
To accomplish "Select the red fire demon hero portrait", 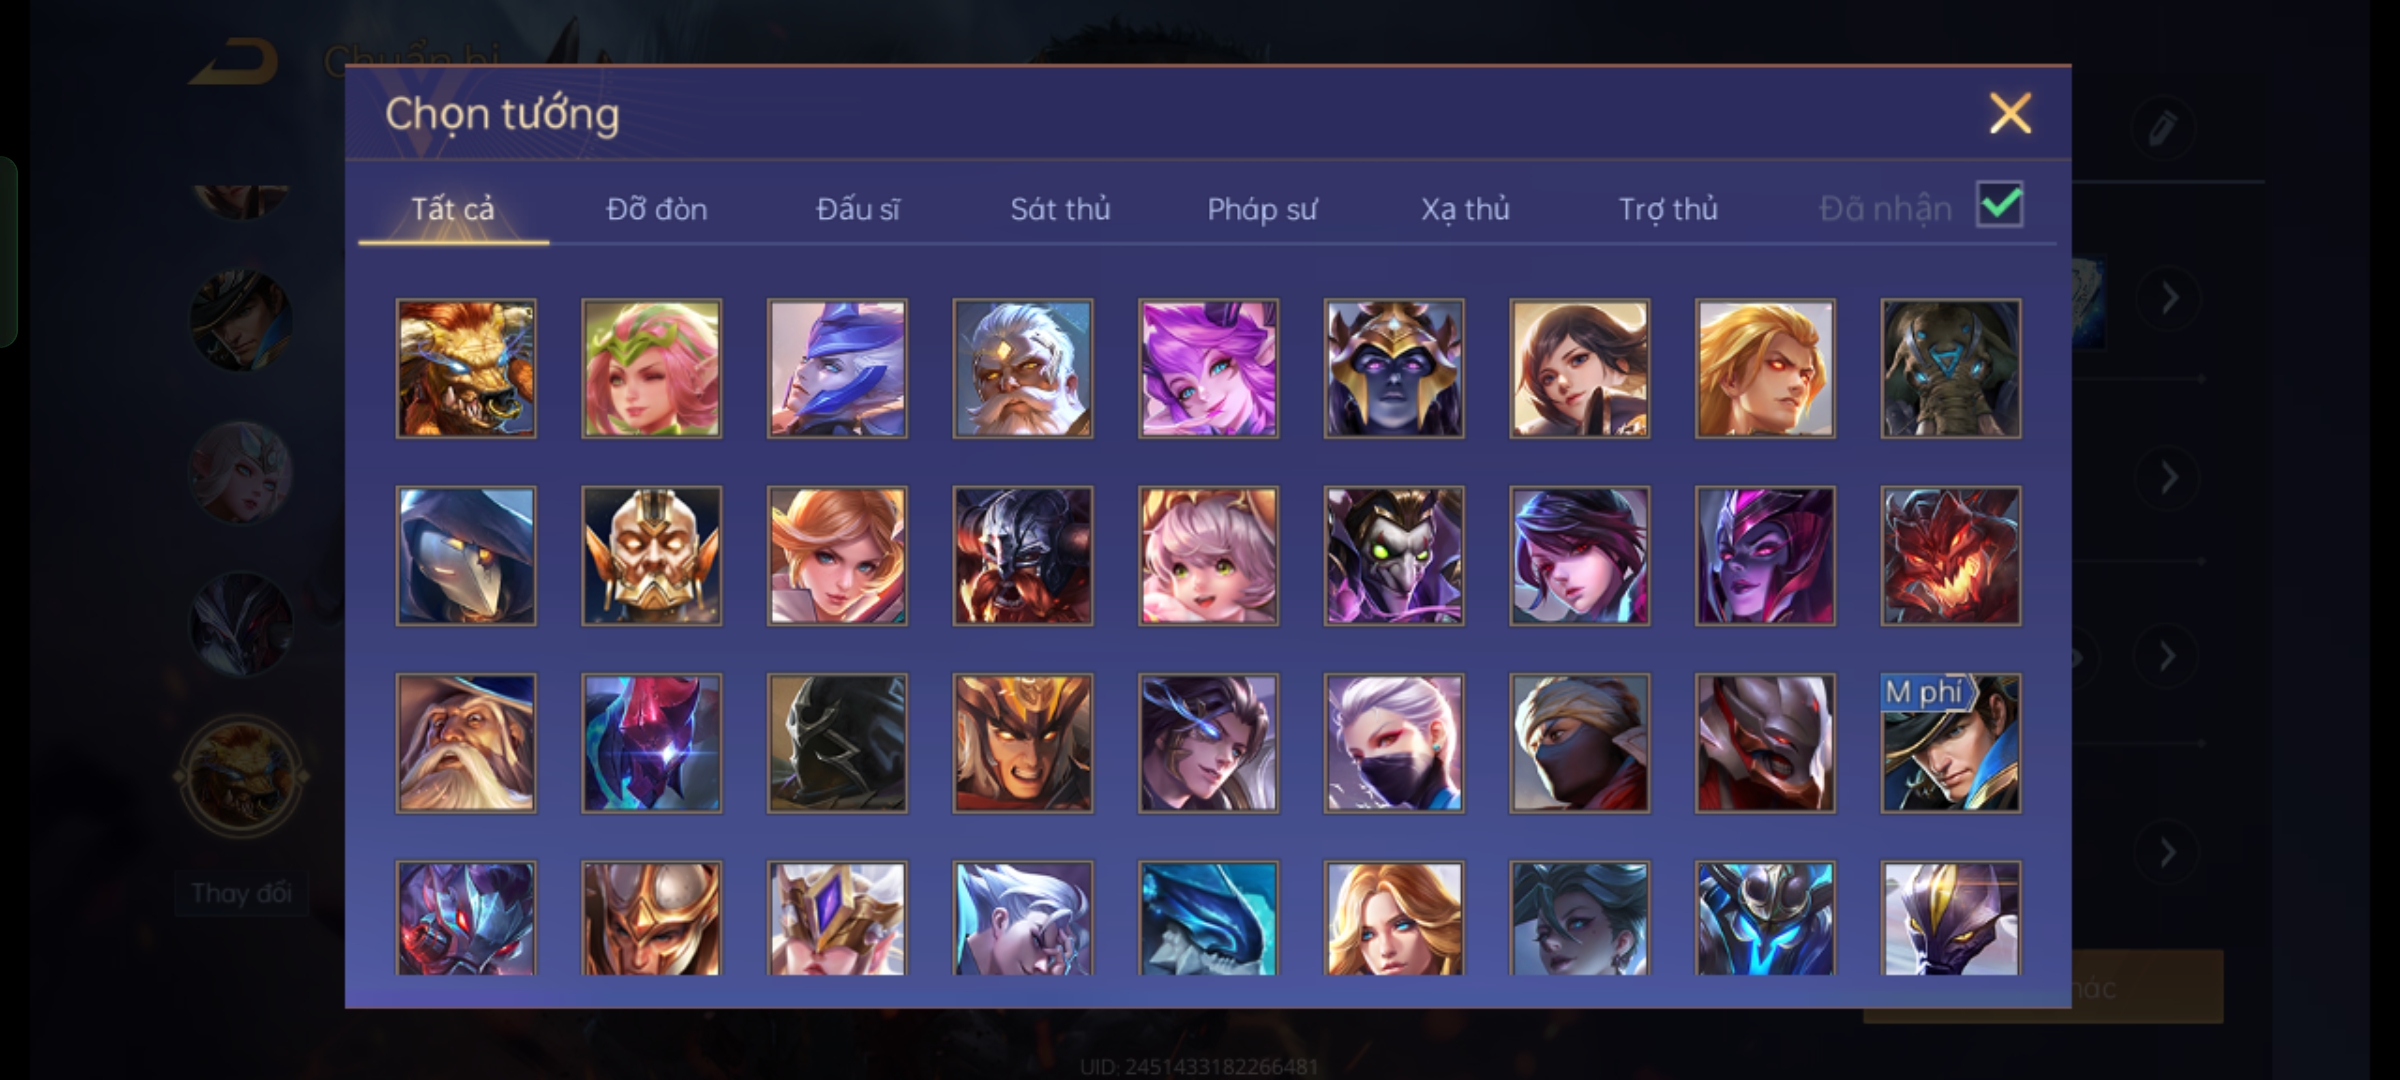I will coord(1950,556).
